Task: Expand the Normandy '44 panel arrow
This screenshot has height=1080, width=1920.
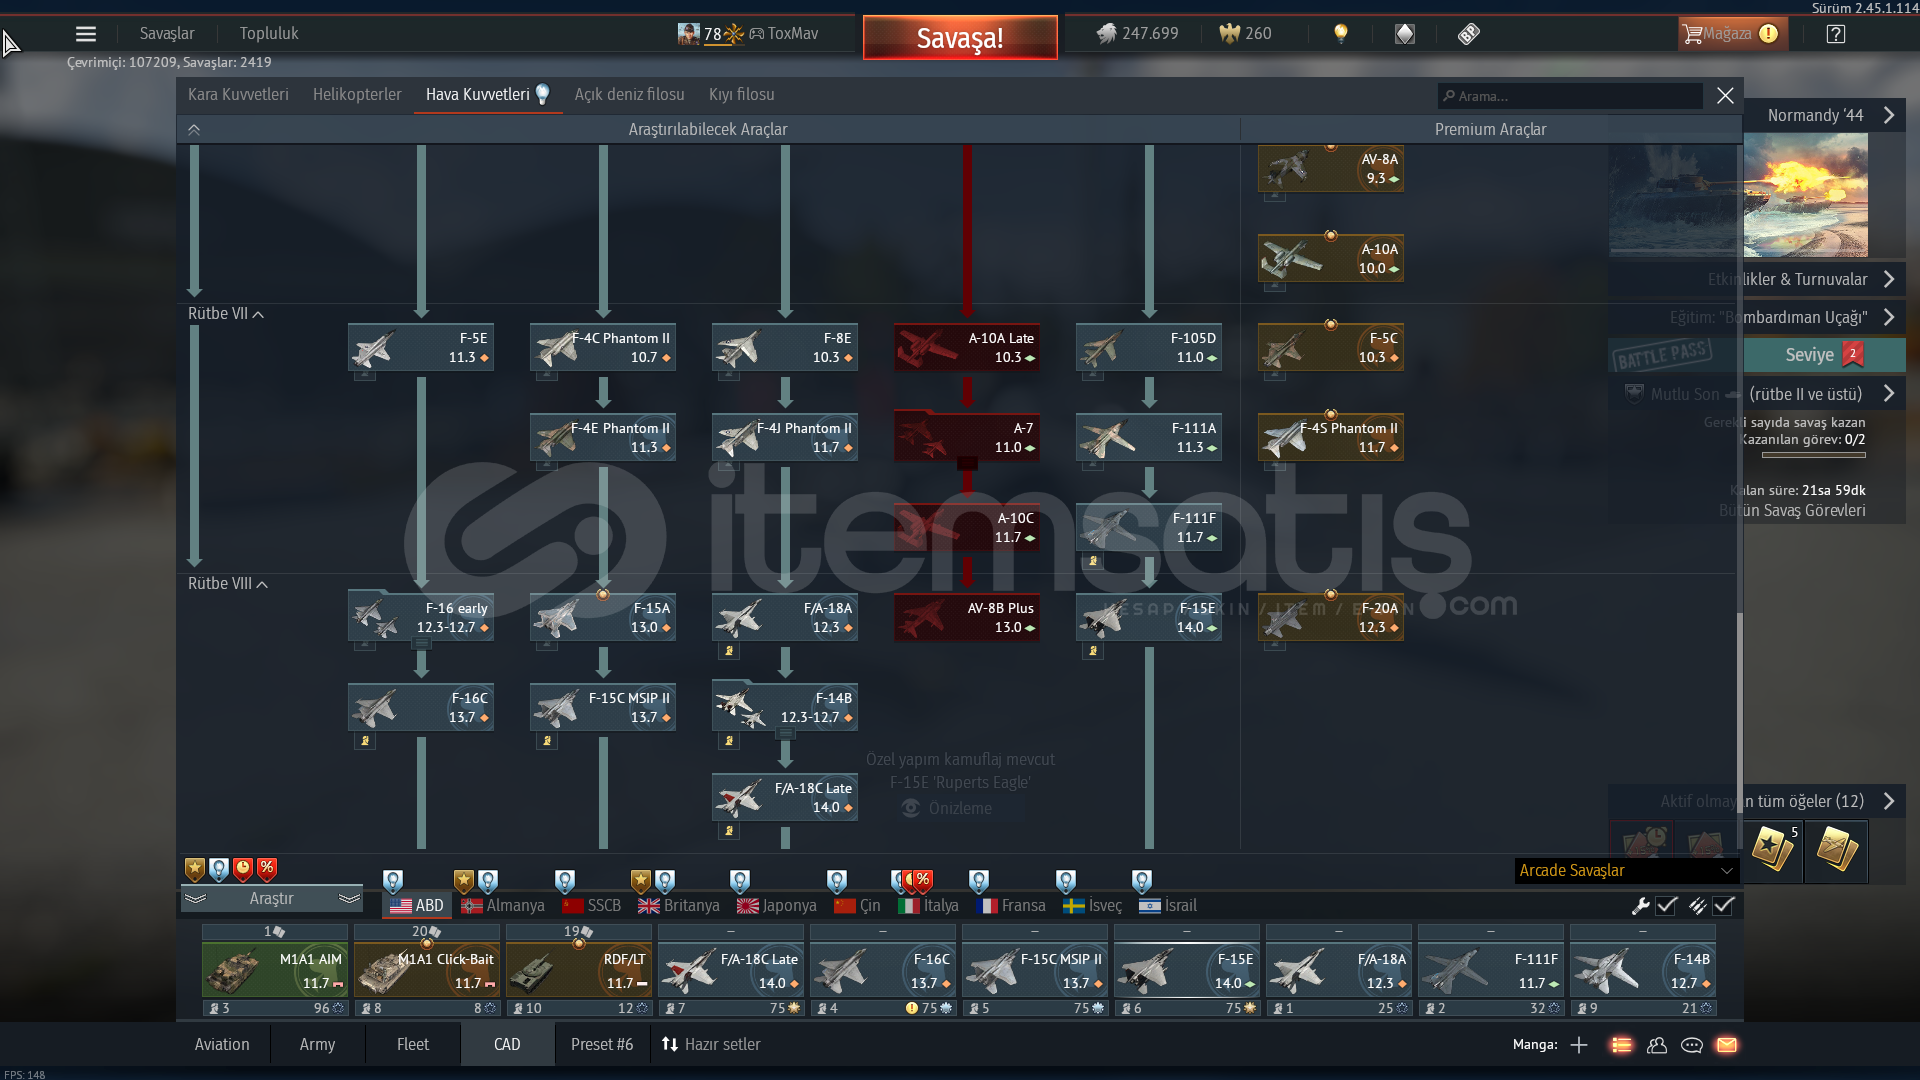Action: click(x=1889, y=115)
